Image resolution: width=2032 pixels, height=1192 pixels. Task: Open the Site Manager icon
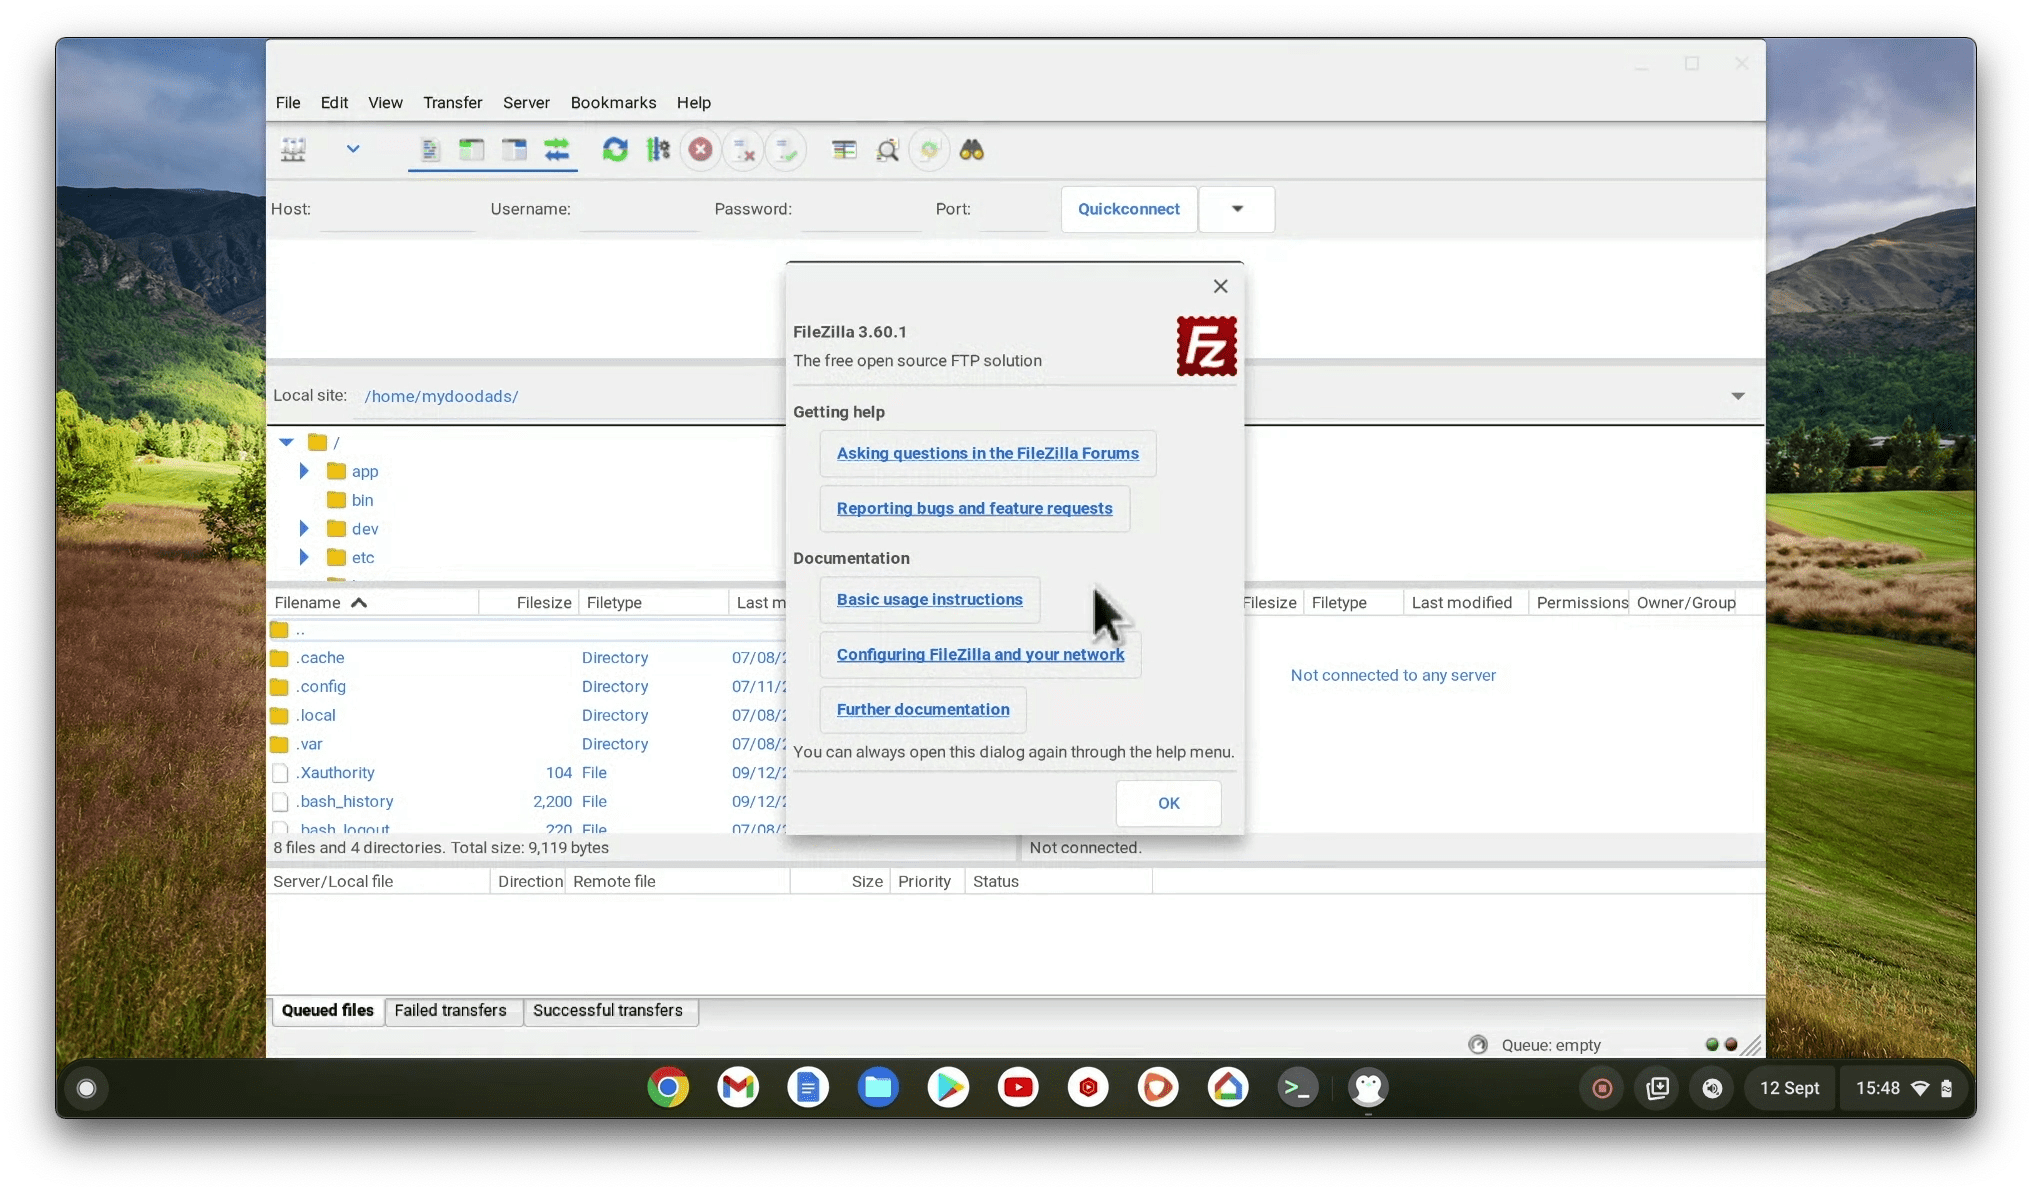293,150
